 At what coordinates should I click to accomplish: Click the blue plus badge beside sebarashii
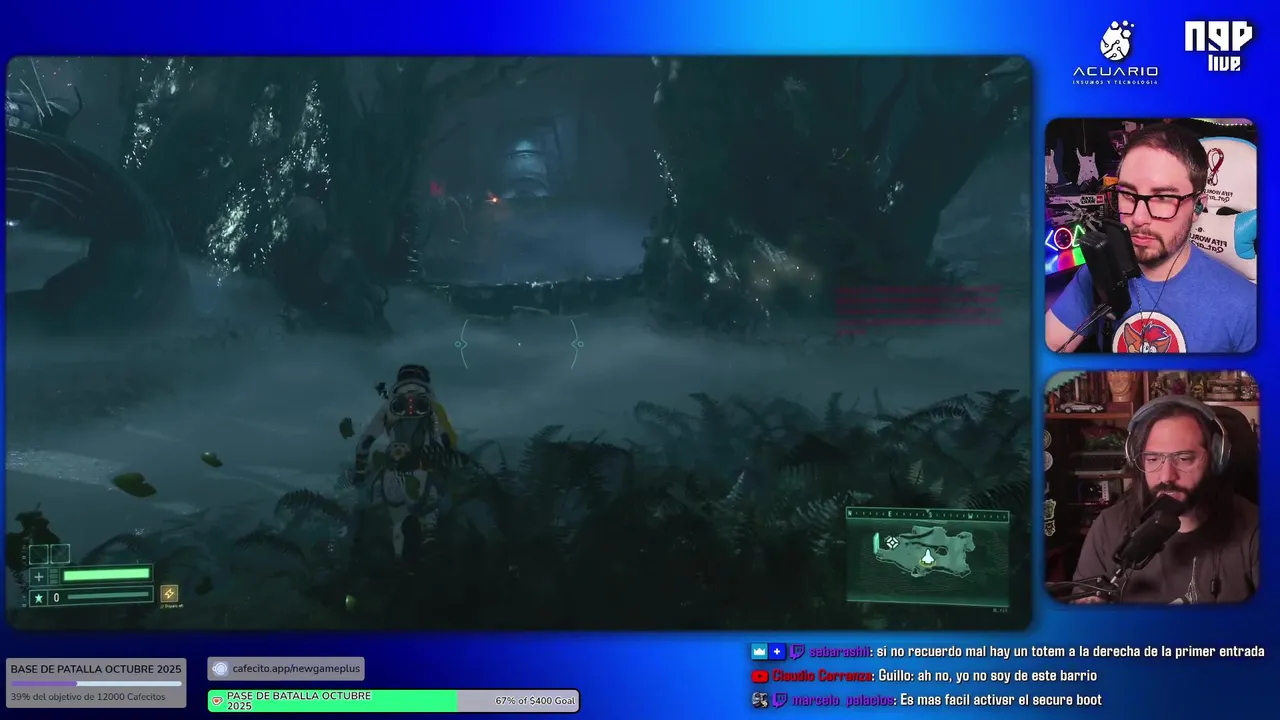click(777, 651)
